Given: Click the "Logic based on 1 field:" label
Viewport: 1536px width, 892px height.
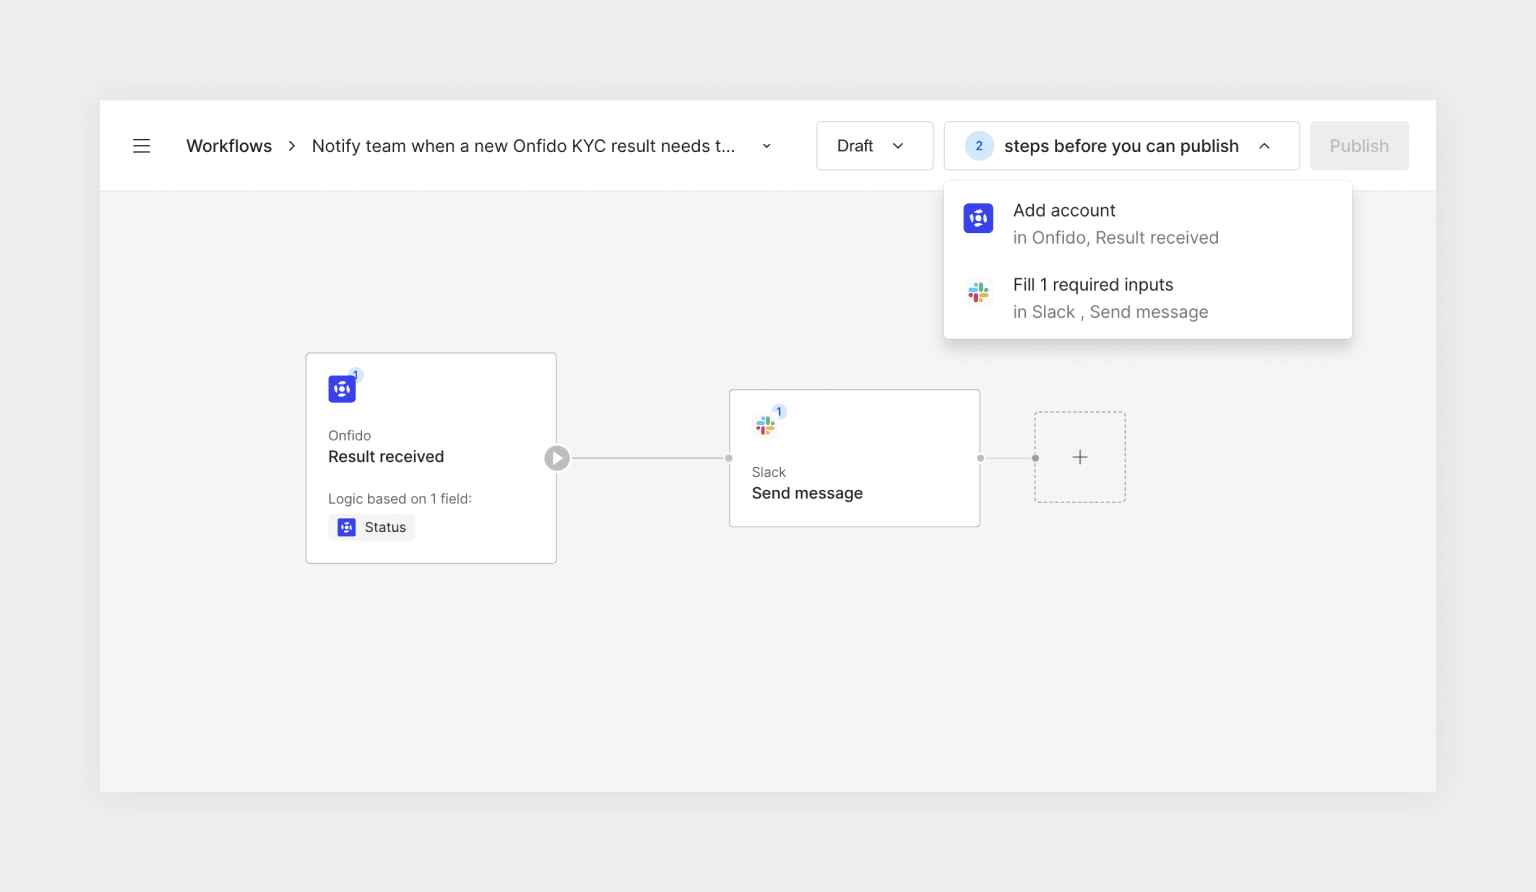Looking at the screenshot, I should click(400, 498).
